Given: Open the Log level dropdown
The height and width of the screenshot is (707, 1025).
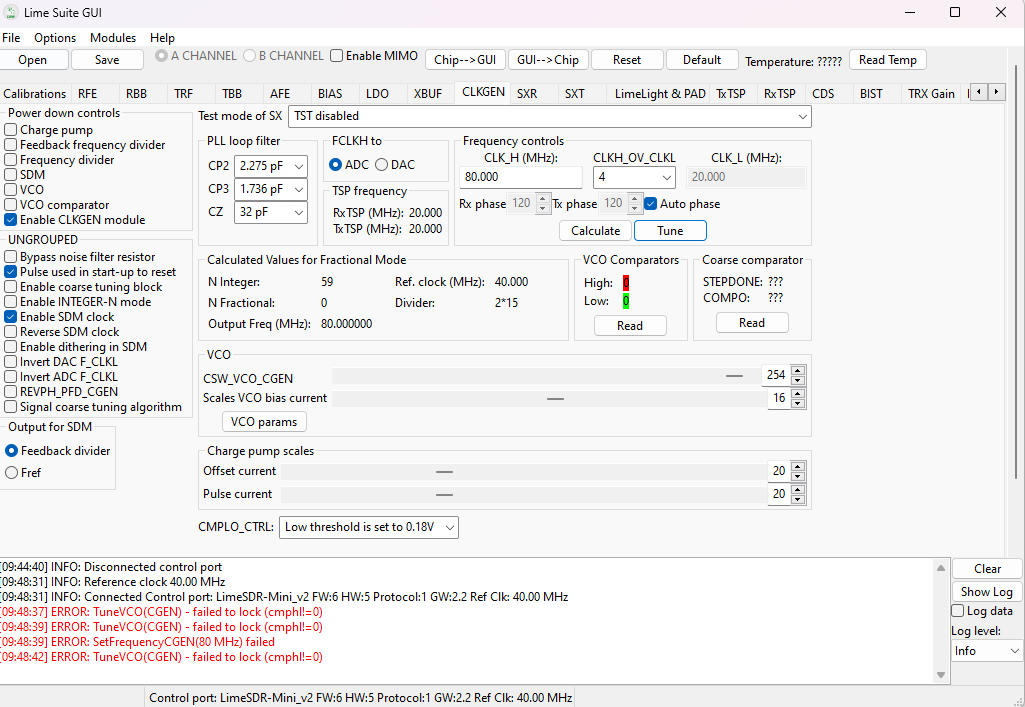Looking at the screenshot, I should (986, 651).
